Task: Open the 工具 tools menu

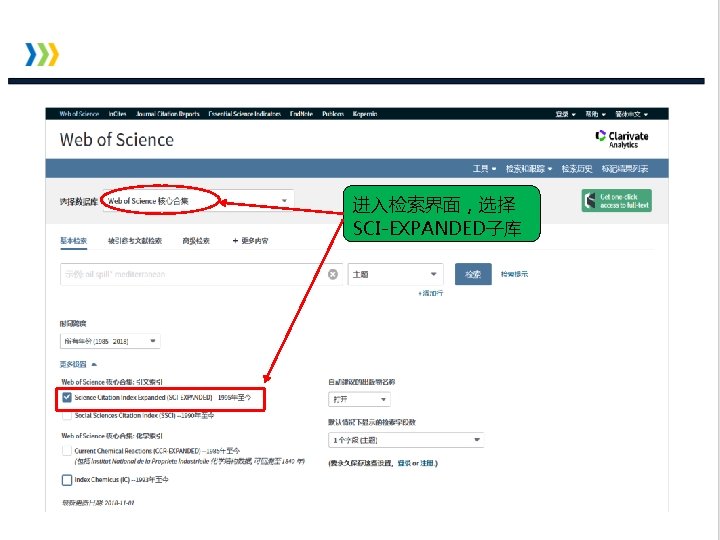Action: pos(484,169)
